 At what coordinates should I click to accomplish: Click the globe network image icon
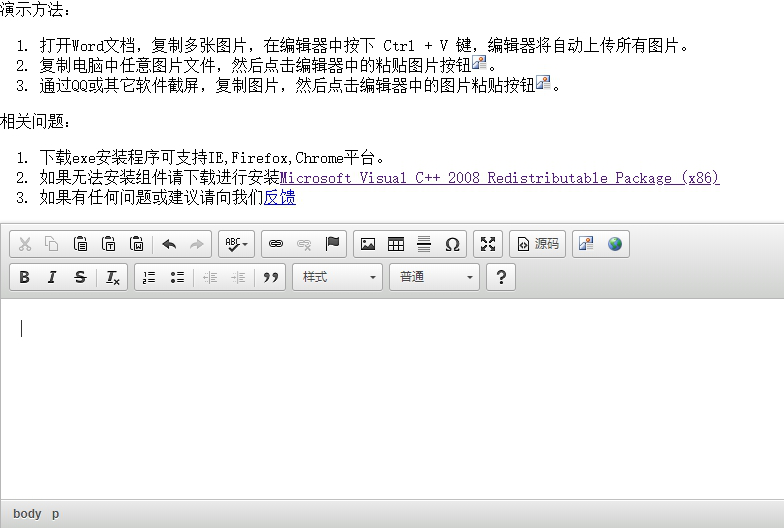[615, 244]
